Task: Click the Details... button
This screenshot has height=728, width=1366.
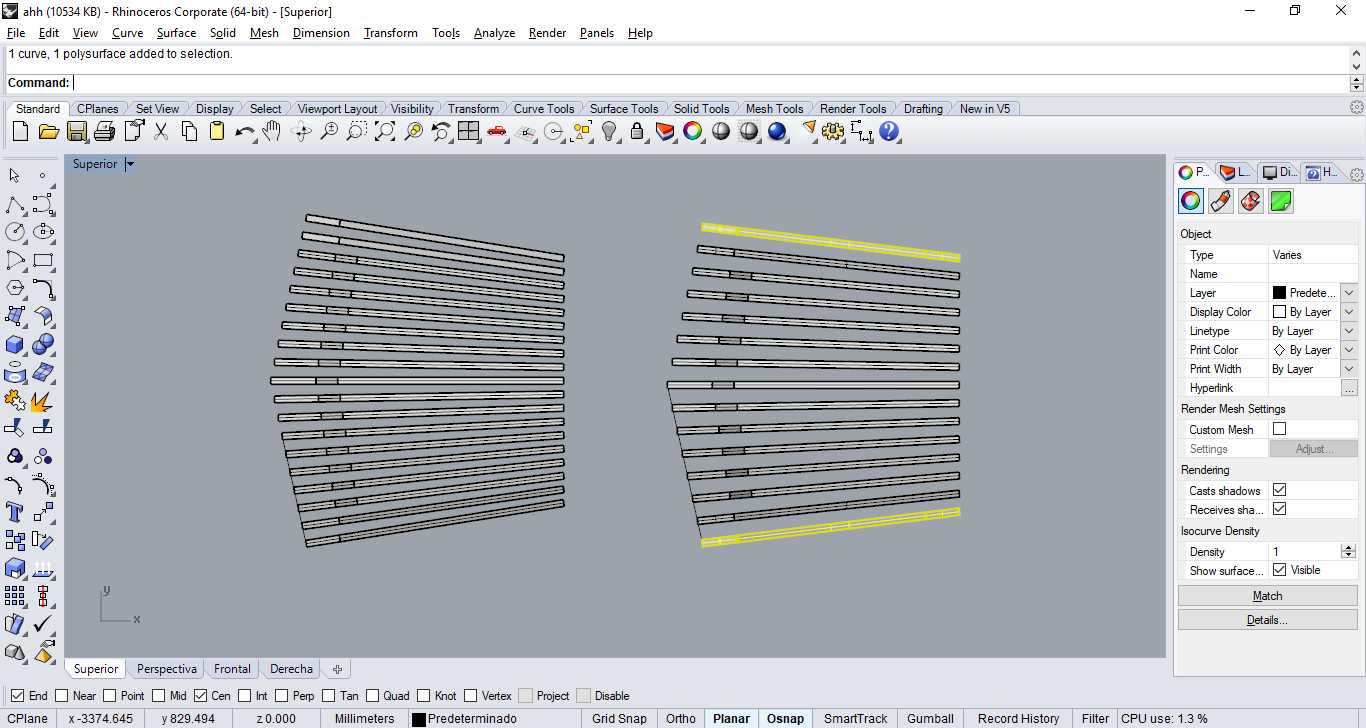Action: [x=1267, y=620]
